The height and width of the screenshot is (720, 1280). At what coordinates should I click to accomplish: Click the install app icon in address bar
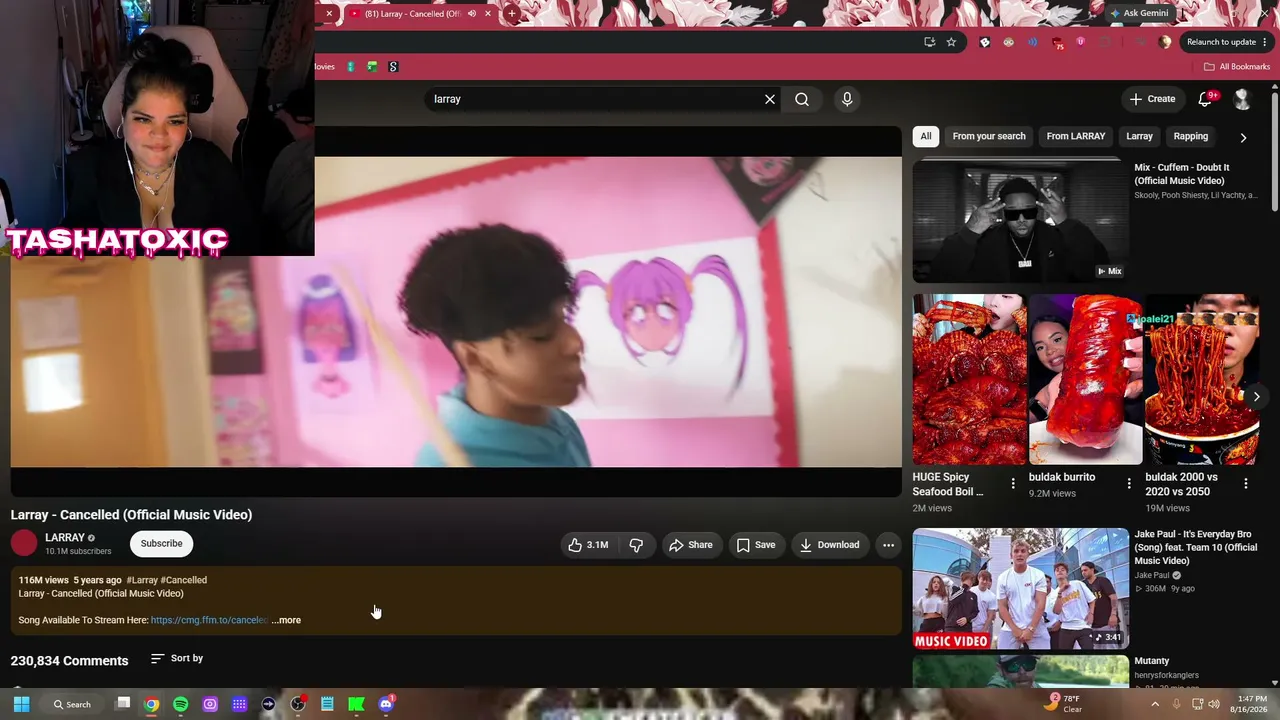click(930, 42)
